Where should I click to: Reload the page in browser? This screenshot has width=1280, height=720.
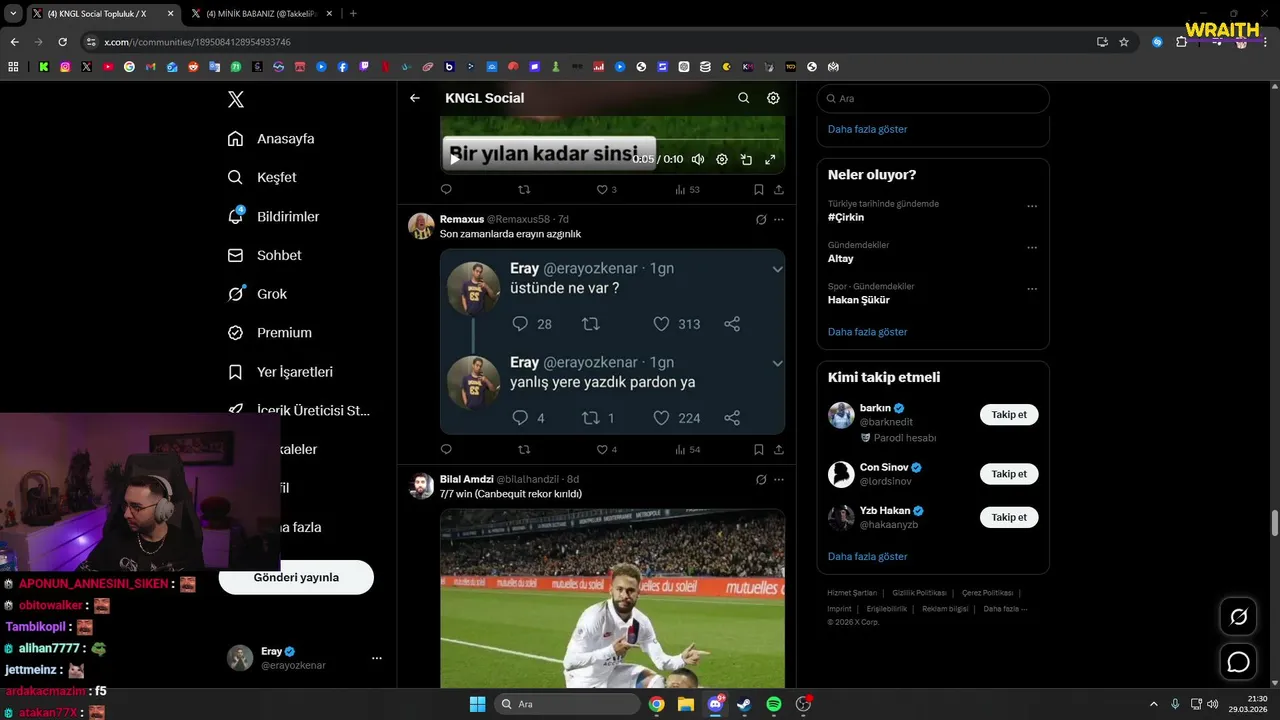(x=62, y=42)
